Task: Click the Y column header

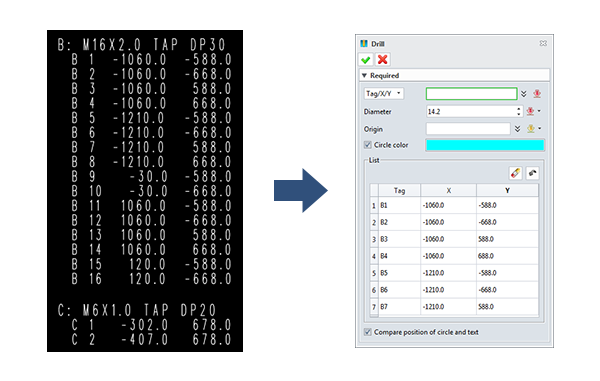Action: 507,190
